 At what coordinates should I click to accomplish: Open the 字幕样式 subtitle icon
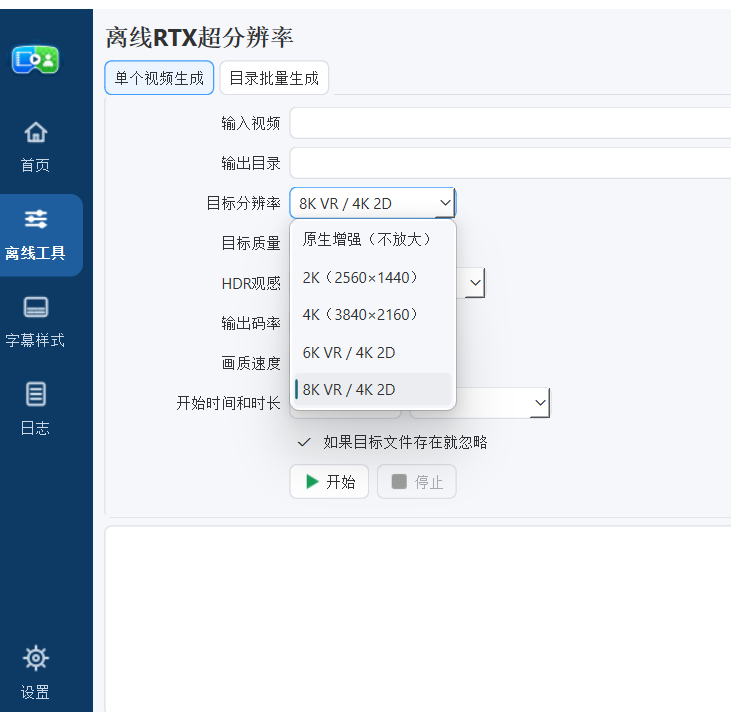click(35, 307)
